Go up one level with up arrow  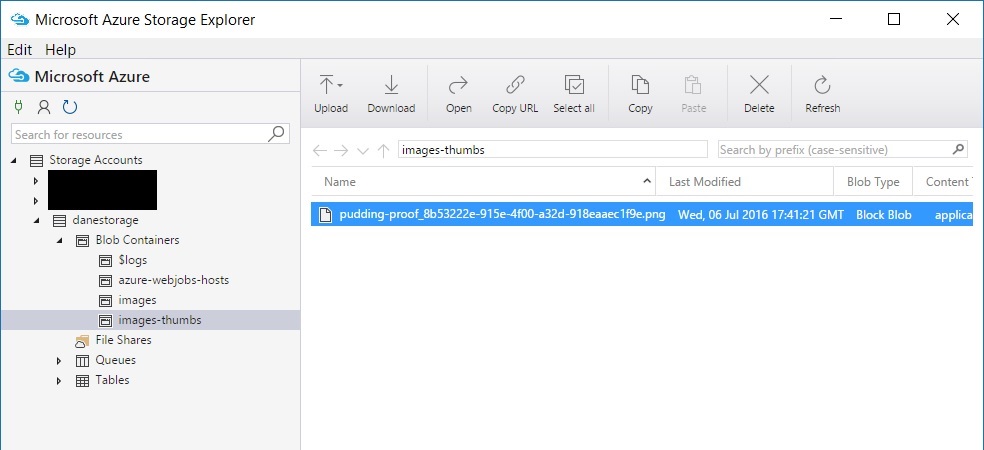point(383,151)
